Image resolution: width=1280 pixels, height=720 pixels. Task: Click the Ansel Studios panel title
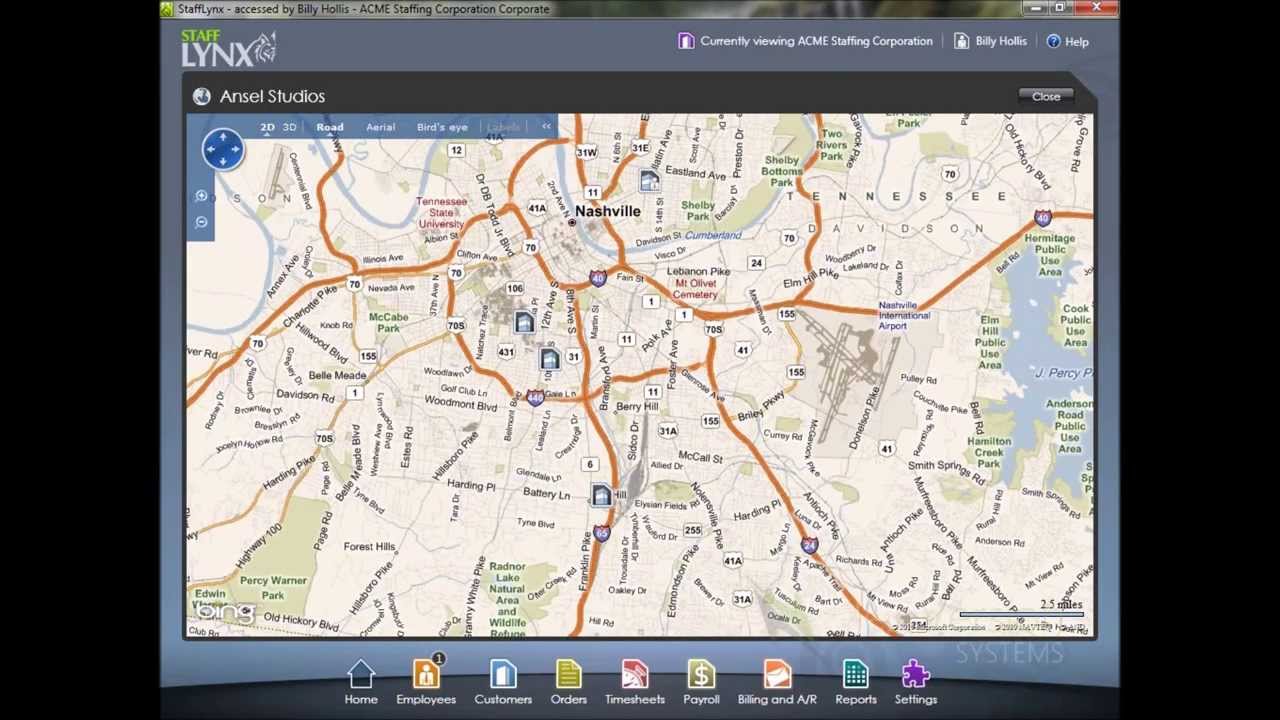[272, 96]
